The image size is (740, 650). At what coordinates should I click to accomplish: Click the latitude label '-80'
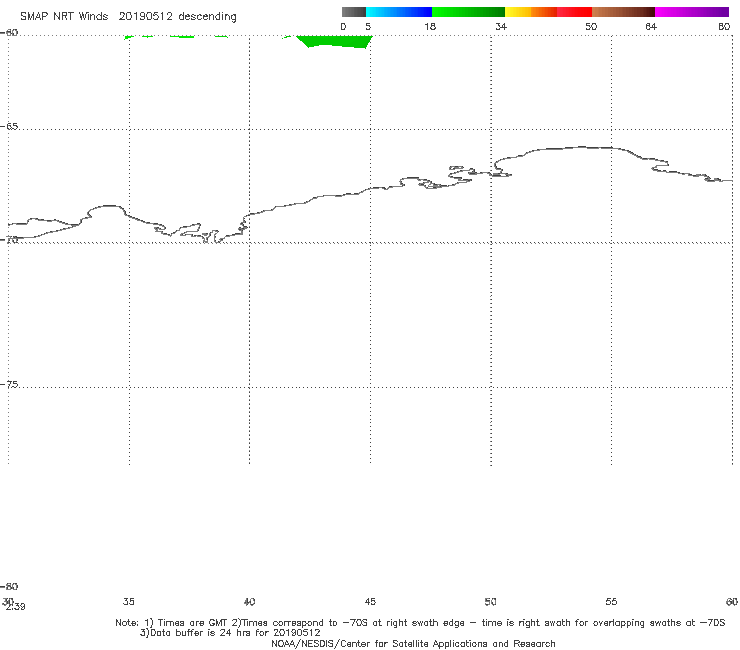click(9, 587)
